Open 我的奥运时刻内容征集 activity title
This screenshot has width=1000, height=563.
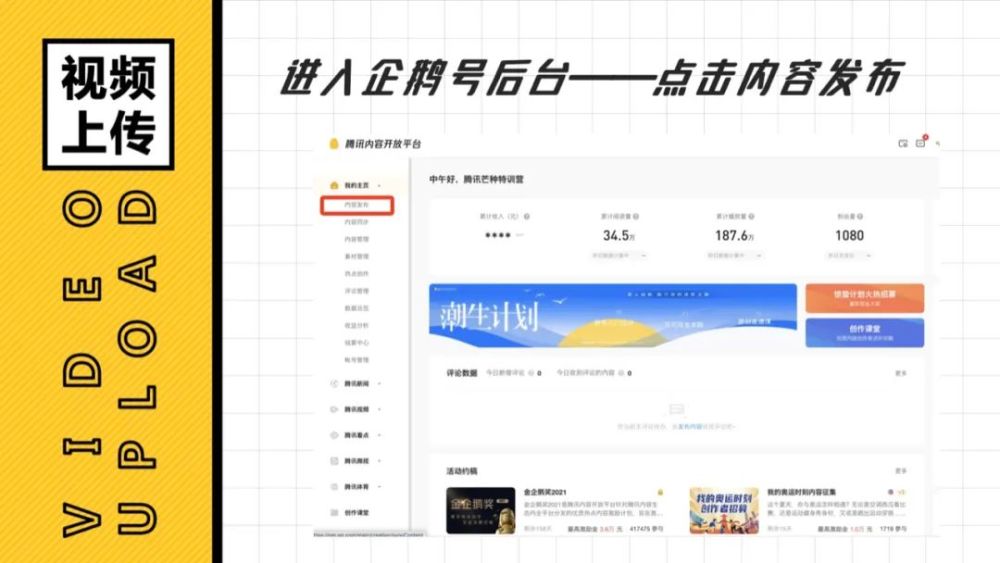(801, 492)
